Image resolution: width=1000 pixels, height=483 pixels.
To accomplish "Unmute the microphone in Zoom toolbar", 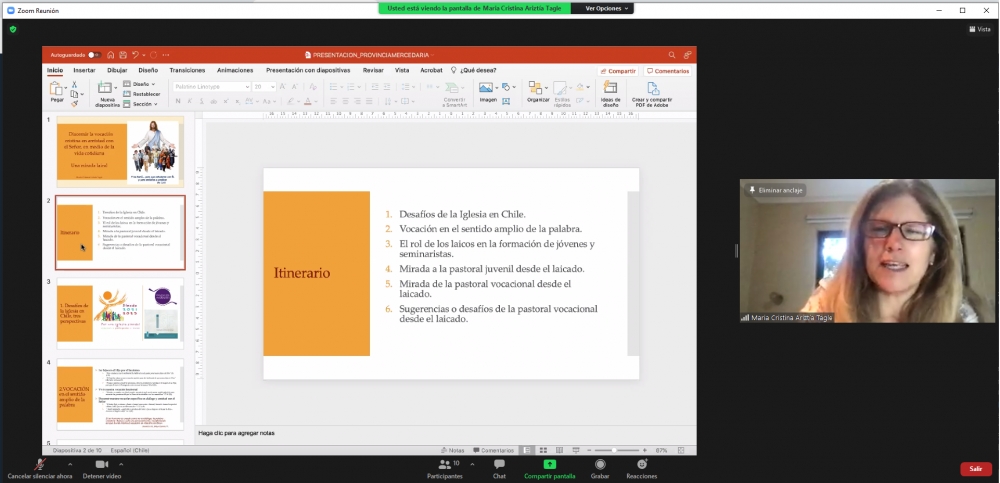I will [40, 465].
